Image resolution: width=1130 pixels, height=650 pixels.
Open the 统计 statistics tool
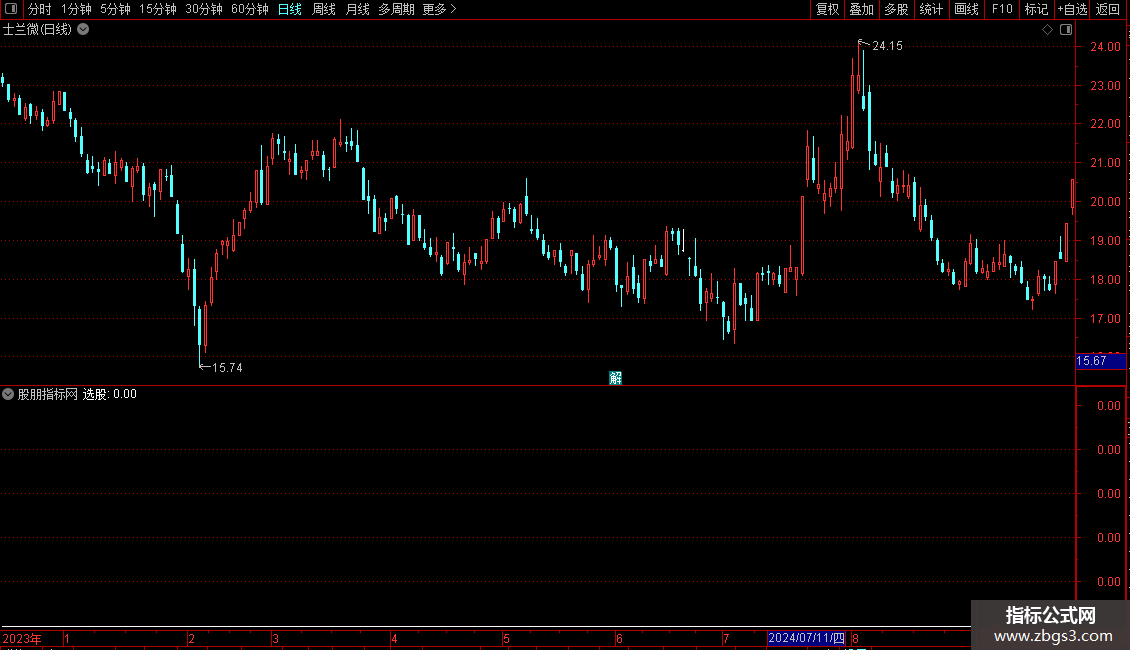[931, 9]
